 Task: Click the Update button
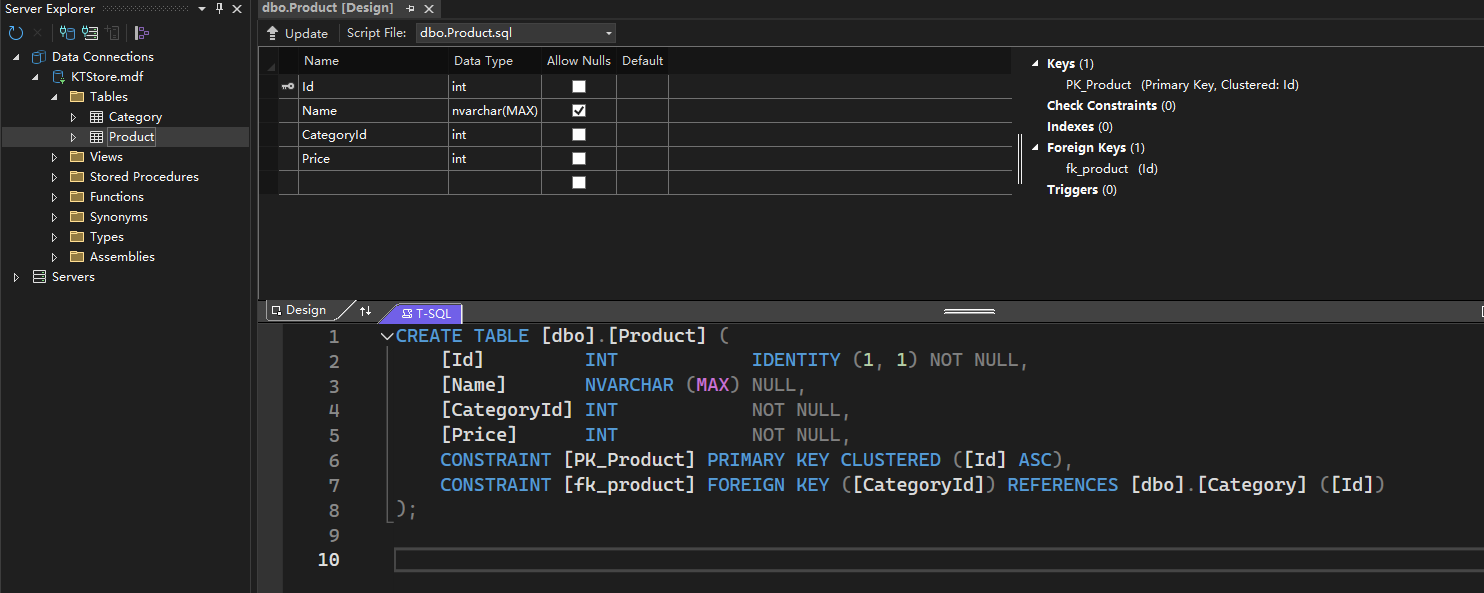click(x=297, y=33)
